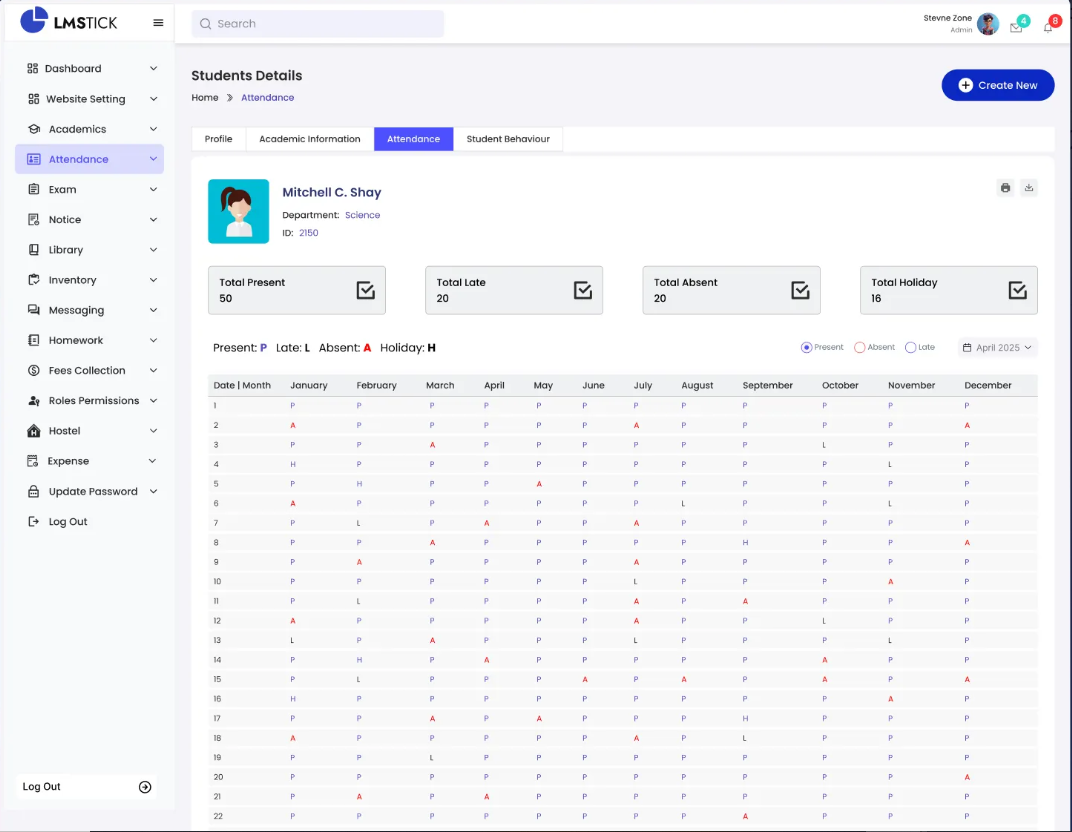Screen dimensions: 1072x832
Task: Click the LMSTICK logo
Action: 69,21
